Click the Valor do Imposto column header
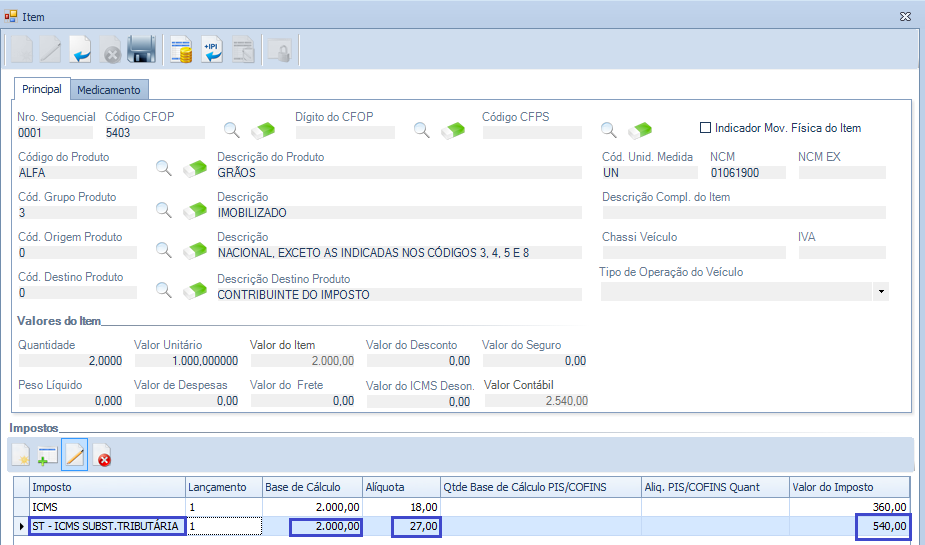Screen dimensions: 925x545 [x=850, y=487]
